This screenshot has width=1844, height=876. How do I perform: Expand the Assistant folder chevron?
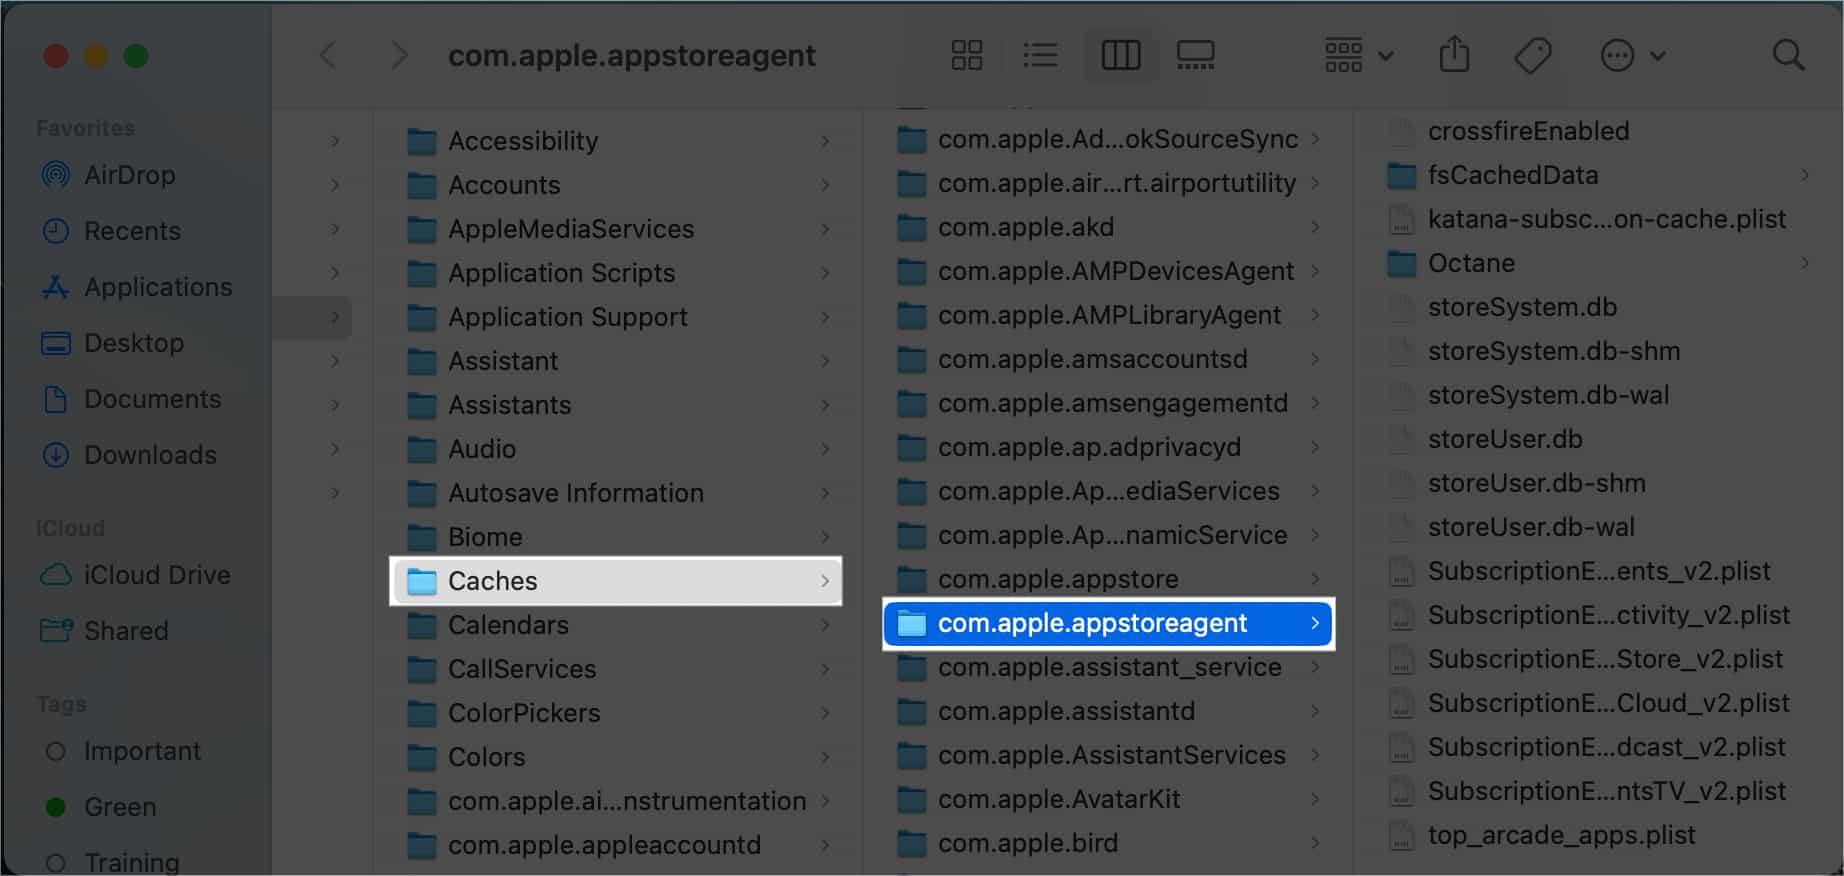[825, 361]
